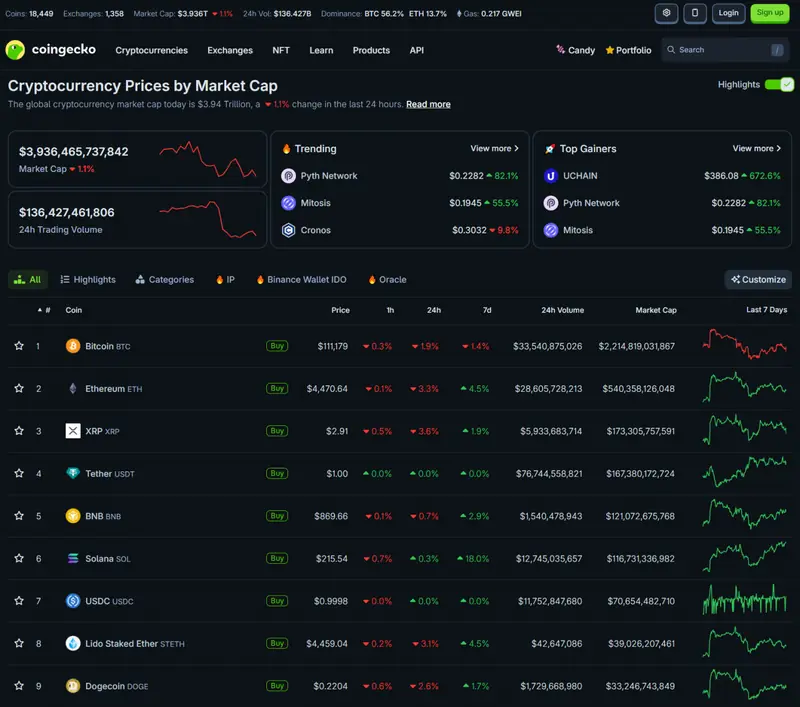Image resolution: width=800 pixels, height=707 pixels.
Task: Click the Login button
Action: (x=728, y=13)
